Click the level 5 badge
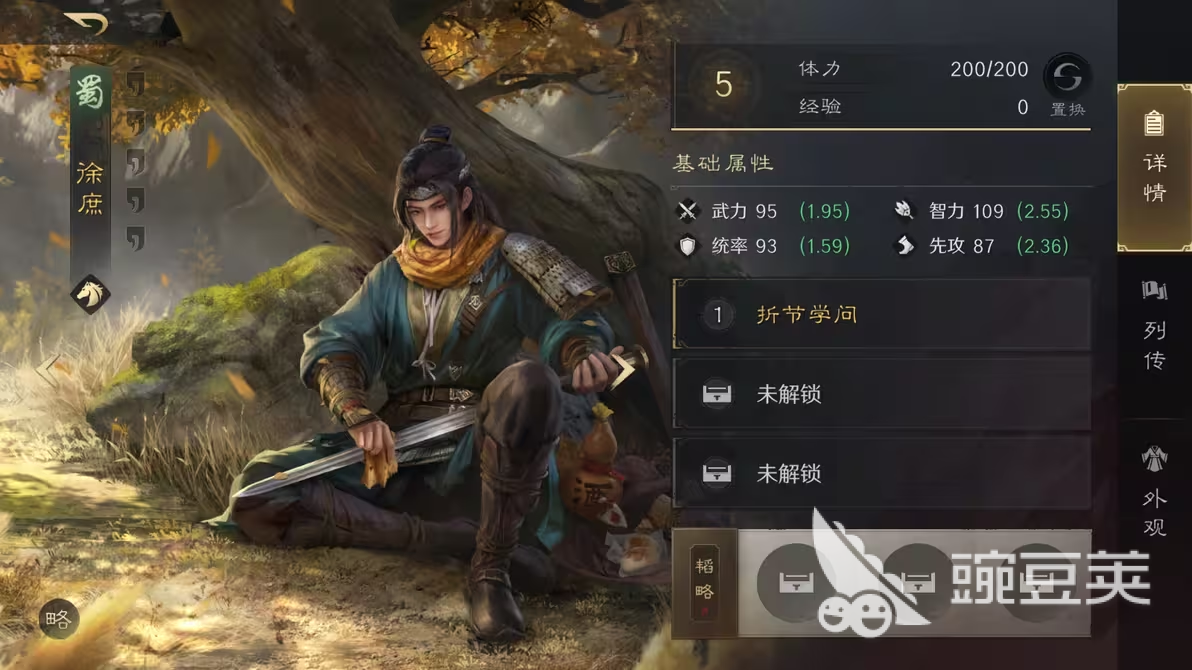This screenshot has height=670, width=1192. pos(723,84)
